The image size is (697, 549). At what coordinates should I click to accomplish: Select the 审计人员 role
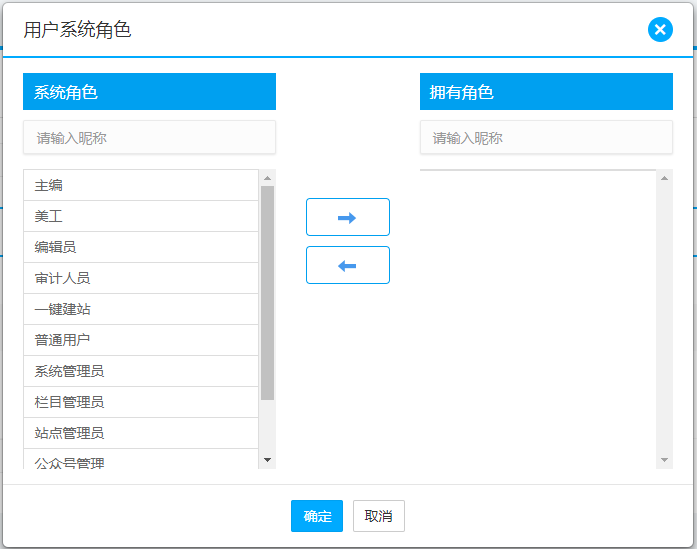point(141,278)
